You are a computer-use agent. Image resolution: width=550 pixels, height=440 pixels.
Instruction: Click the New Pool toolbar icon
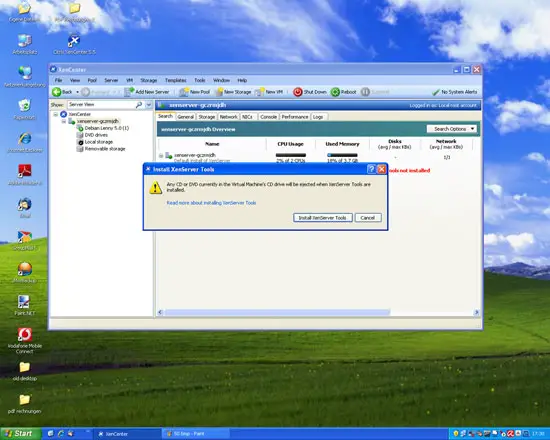pyautogui.click(x=184, y=92)
